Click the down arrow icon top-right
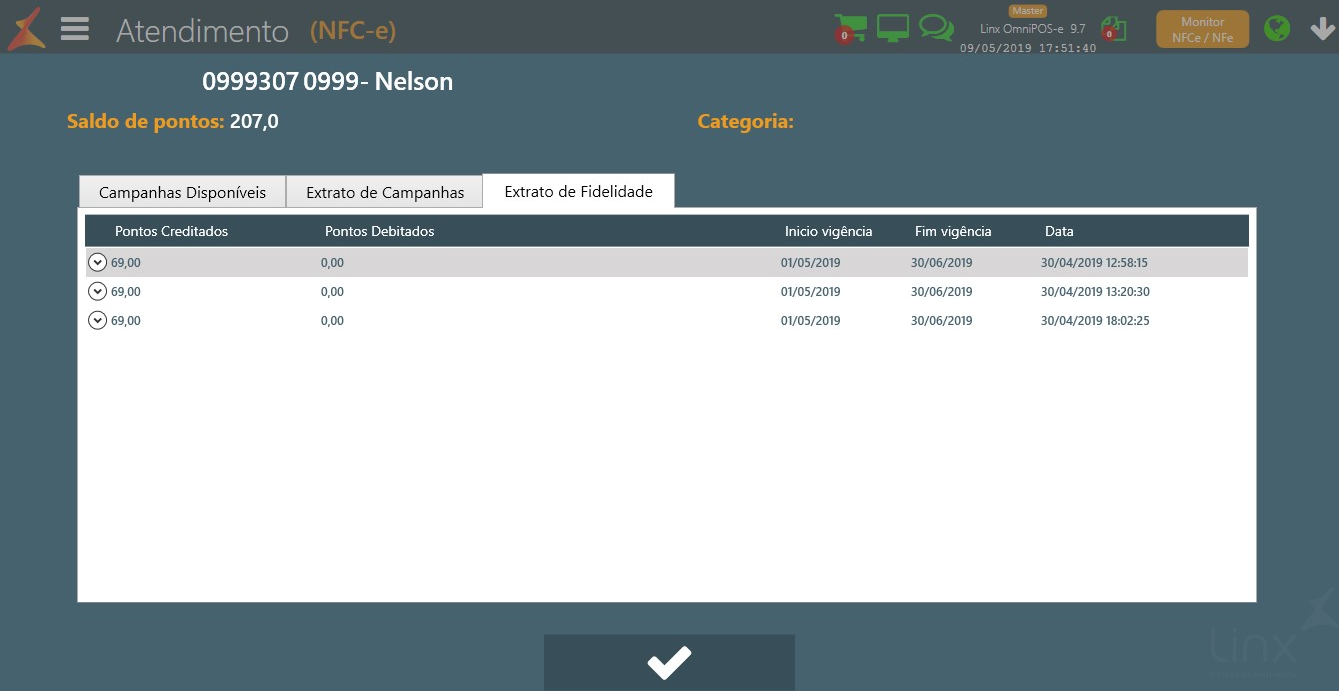Viewport: 1339px width, 691px height. 1323,29
